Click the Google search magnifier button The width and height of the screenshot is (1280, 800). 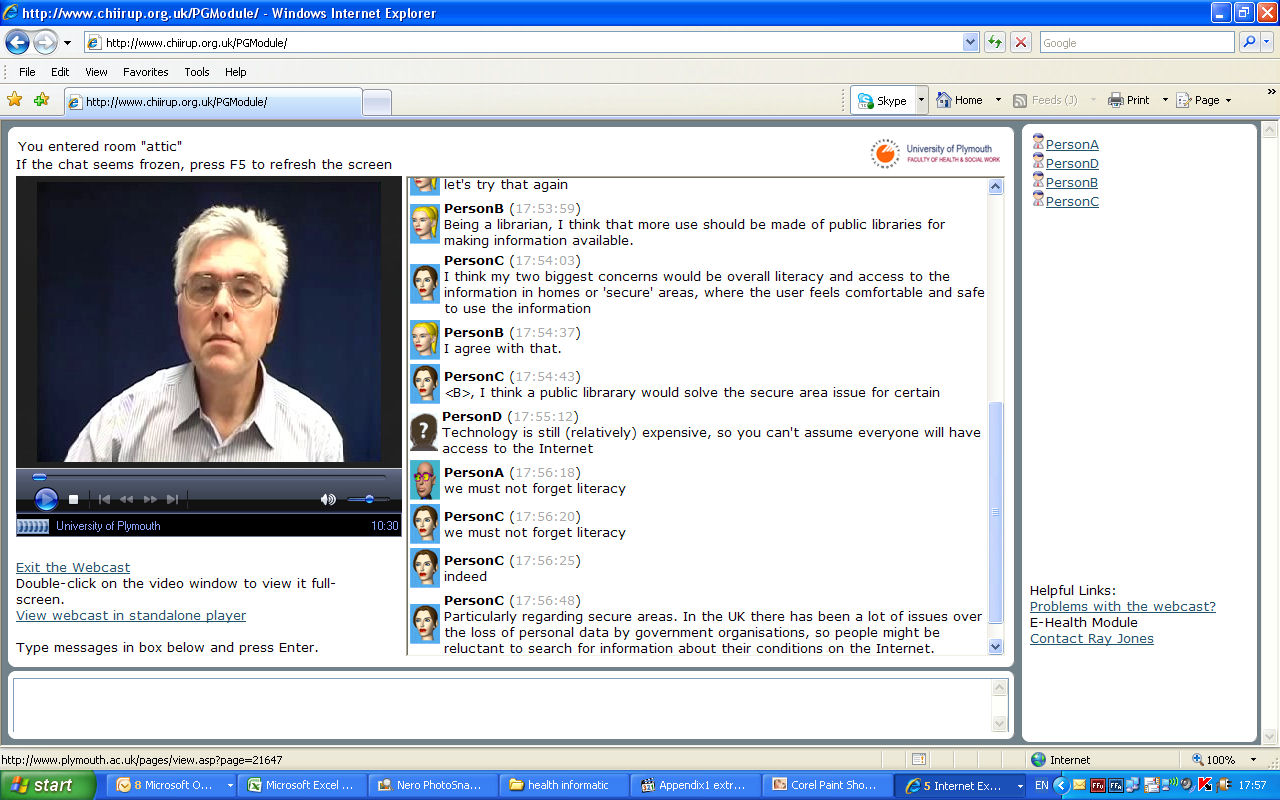(1249, 42)
